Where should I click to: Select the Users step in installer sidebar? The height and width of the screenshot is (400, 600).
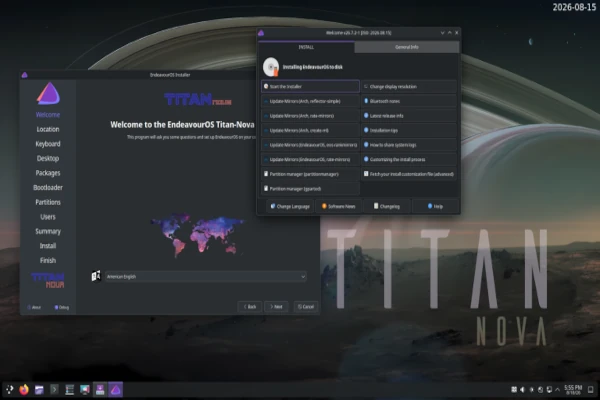pyautogui.click(x=48, y=217)
